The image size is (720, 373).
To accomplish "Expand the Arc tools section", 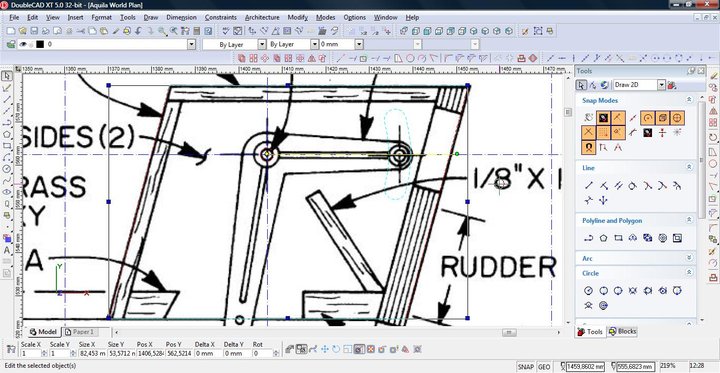I will point(689,258).
